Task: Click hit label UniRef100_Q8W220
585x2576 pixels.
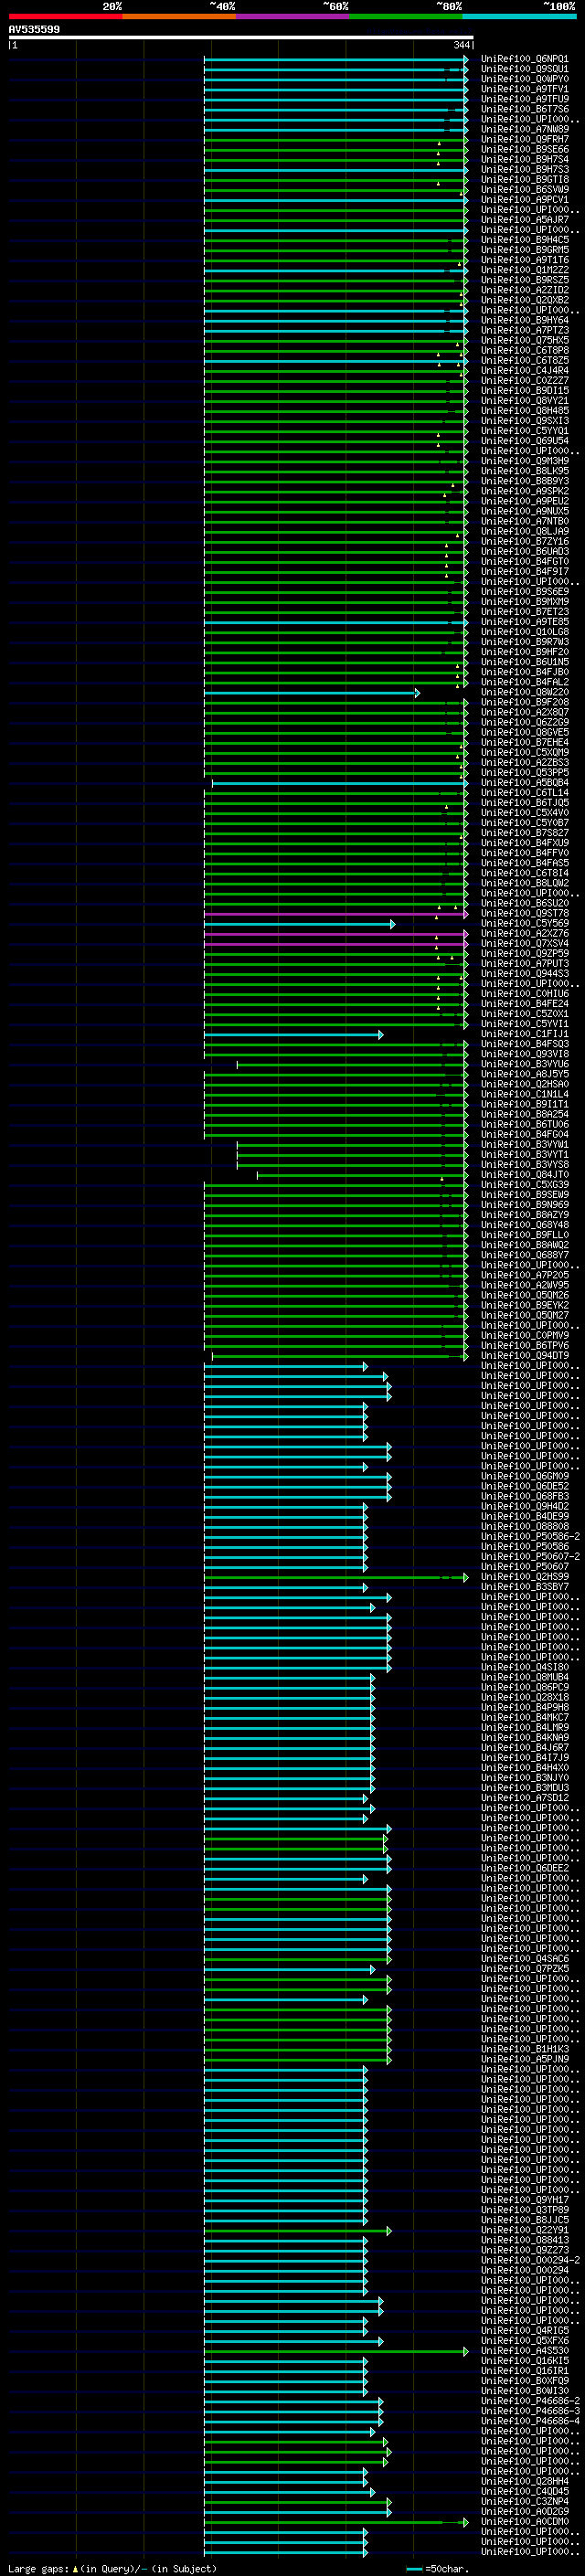Action: pyautogui.click(x=524, y=692)
